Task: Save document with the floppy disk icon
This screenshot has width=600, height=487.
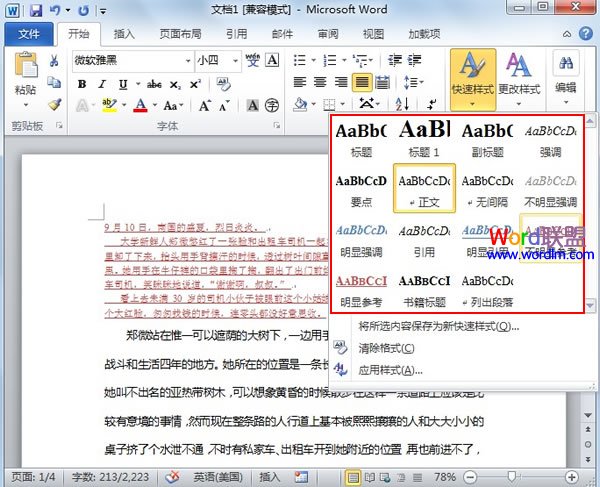Action: tap(36, 10)
